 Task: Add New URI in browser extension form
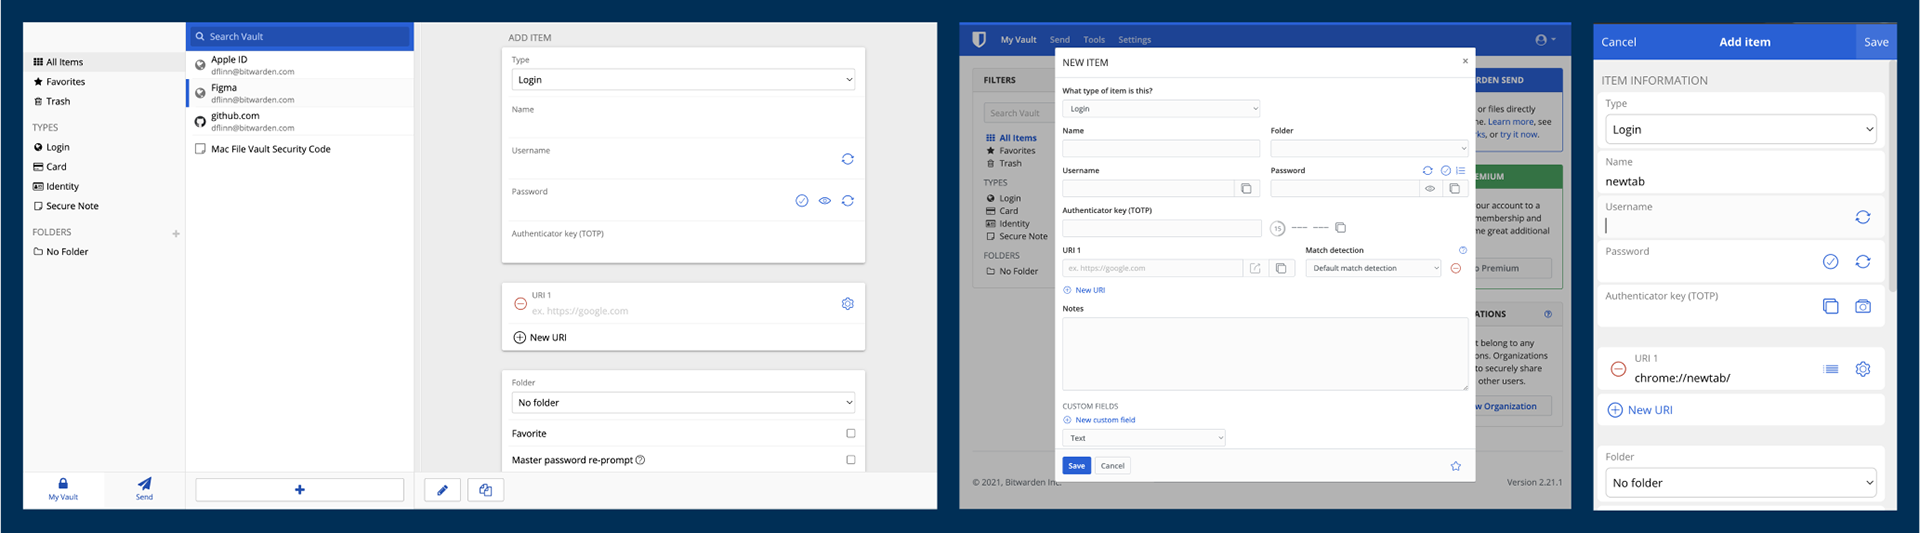[x=1640, y=410]
